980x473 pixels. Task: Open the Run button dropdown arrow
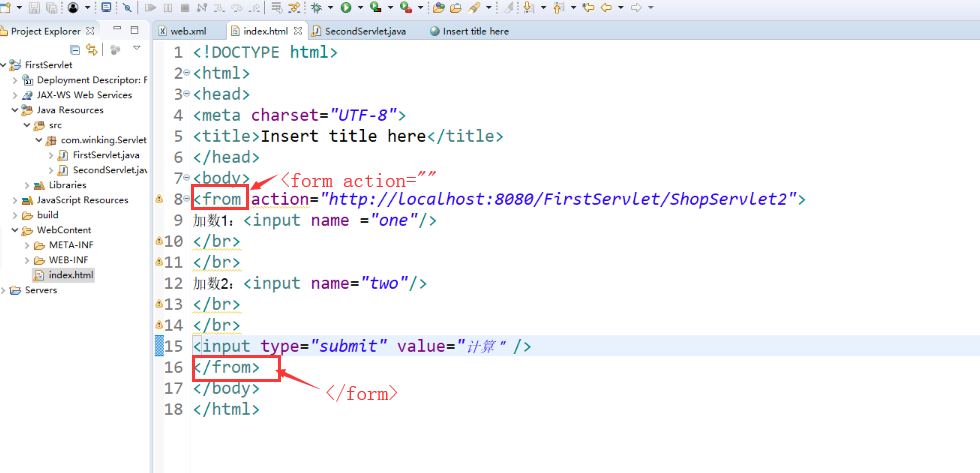coord(360,7)
